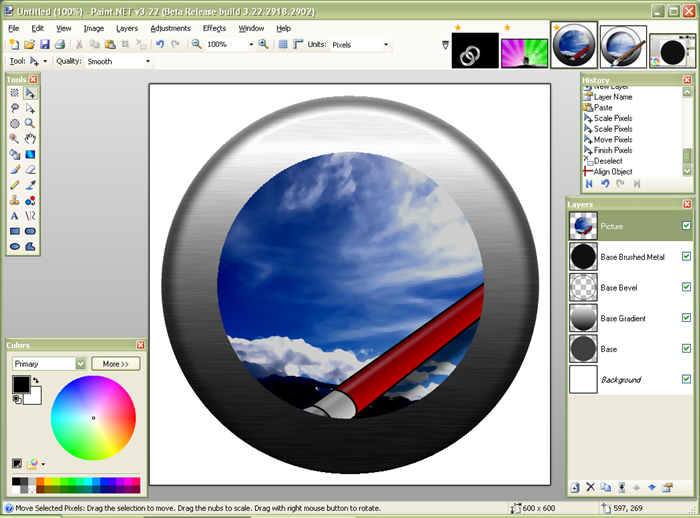The height and width of the screenshot is (518, 700).
Task: Click the Zoom Out magnifier icon
Action: [196, 44]
